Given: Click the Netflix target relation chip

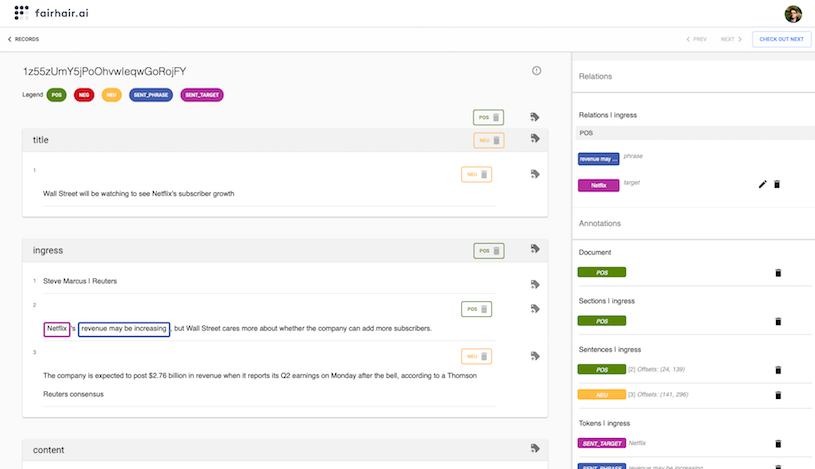Looking at the screenshot, I should pos(598,185).
